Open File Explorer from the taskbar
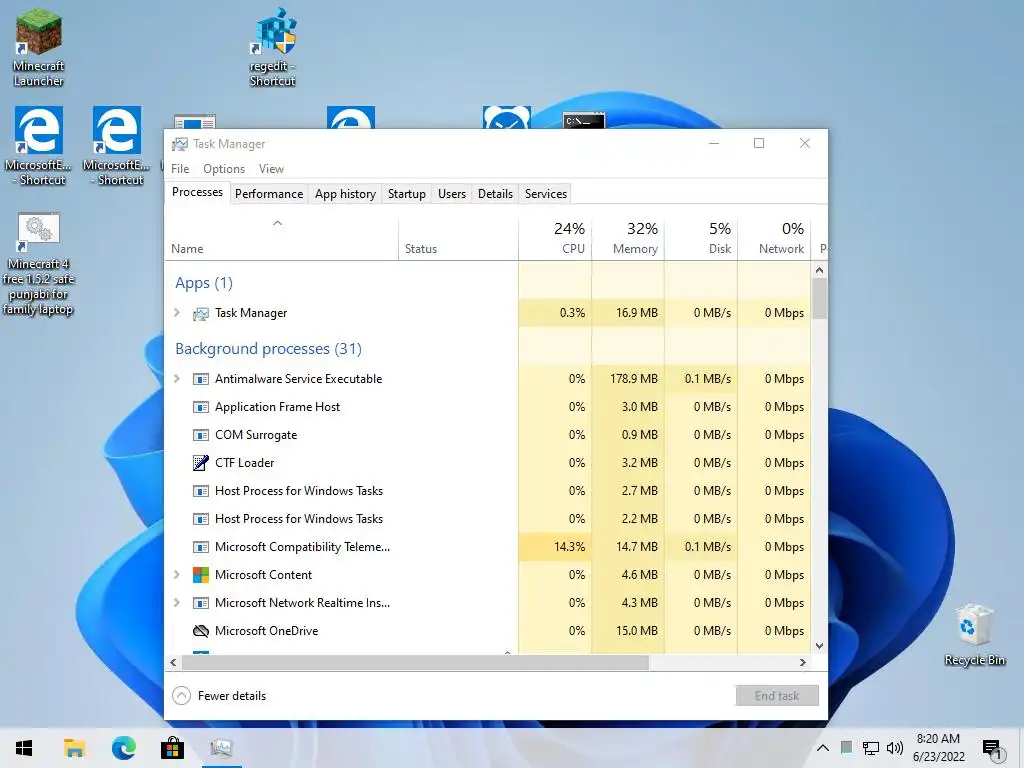This screenshot has height=768, width=1024. pos(74,748)
